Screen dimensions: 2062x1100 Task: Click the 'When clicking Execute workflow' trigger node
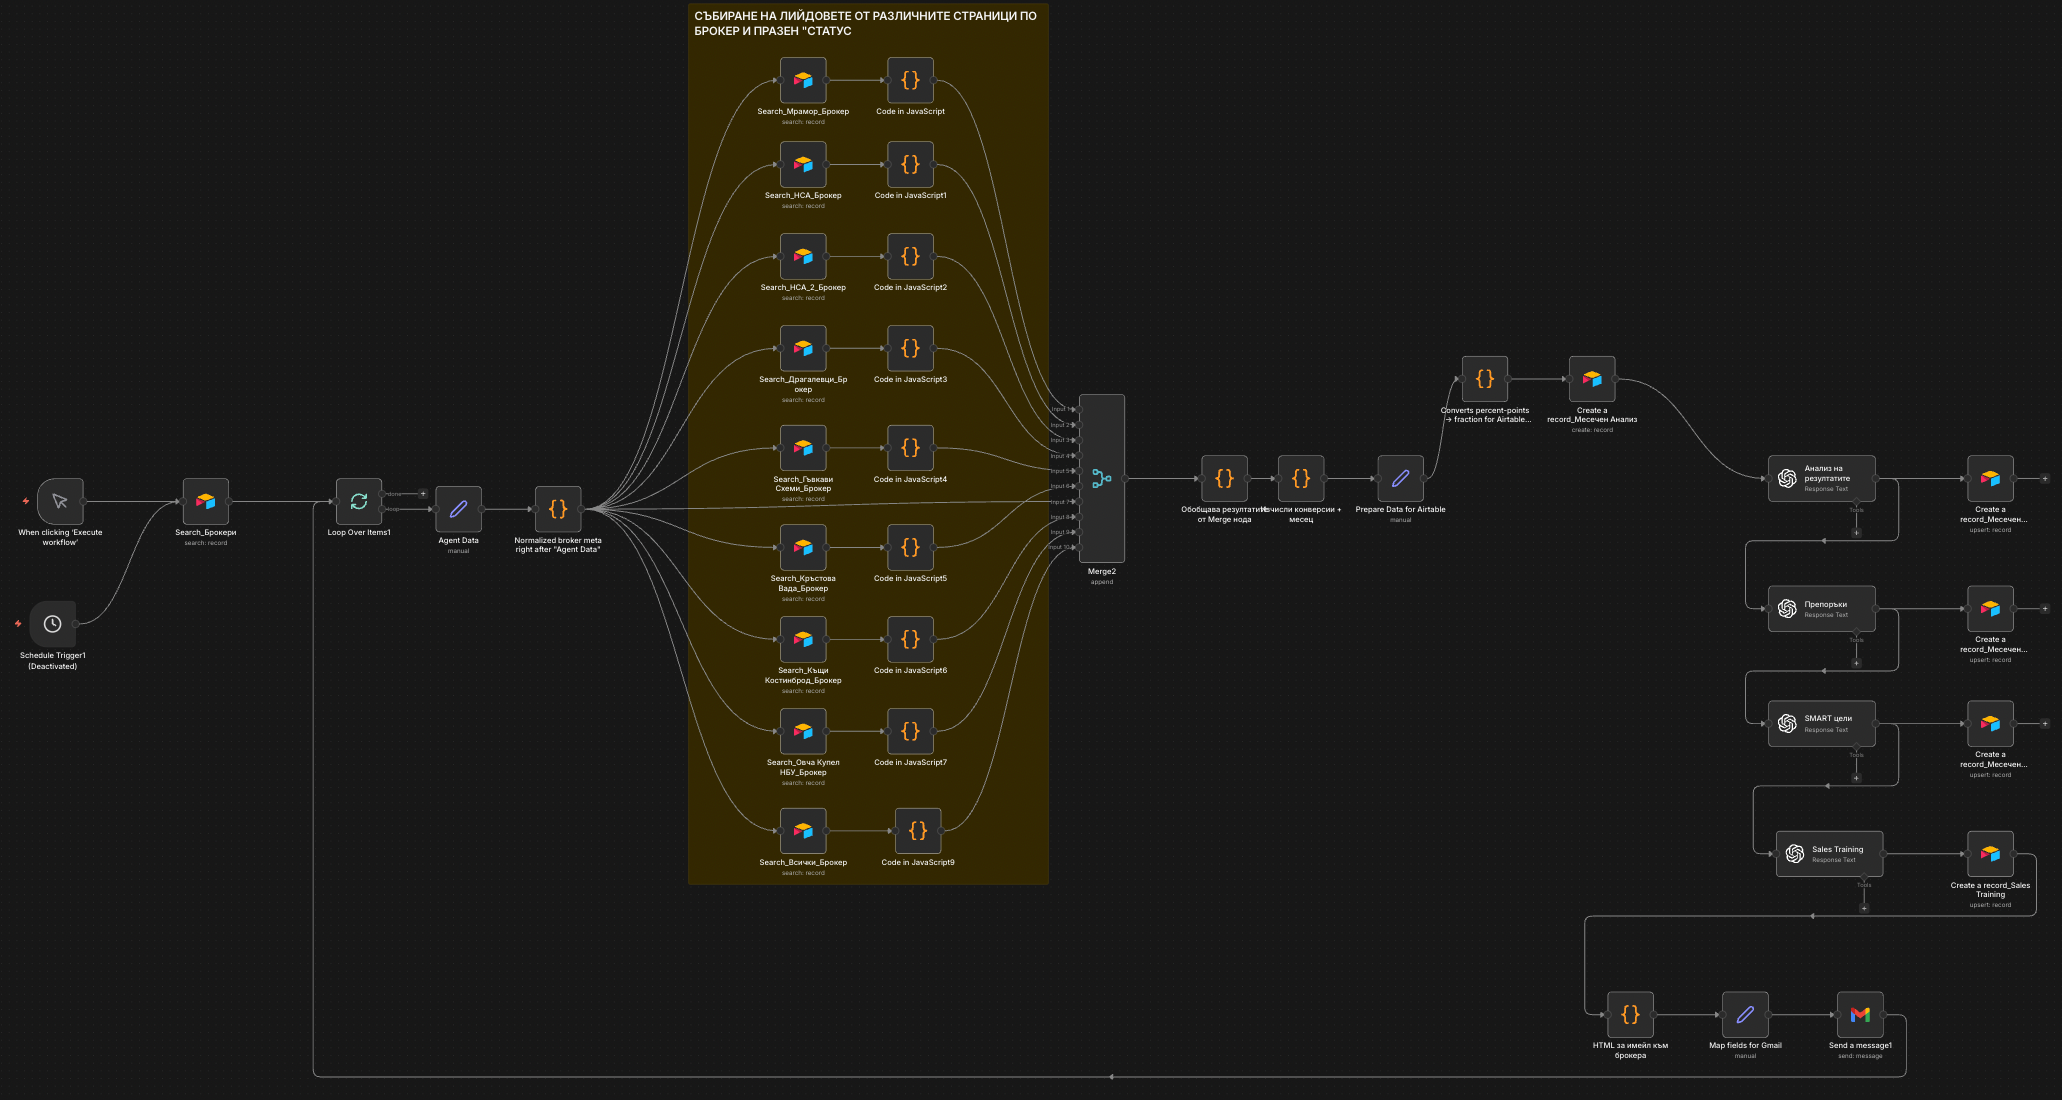60,501
